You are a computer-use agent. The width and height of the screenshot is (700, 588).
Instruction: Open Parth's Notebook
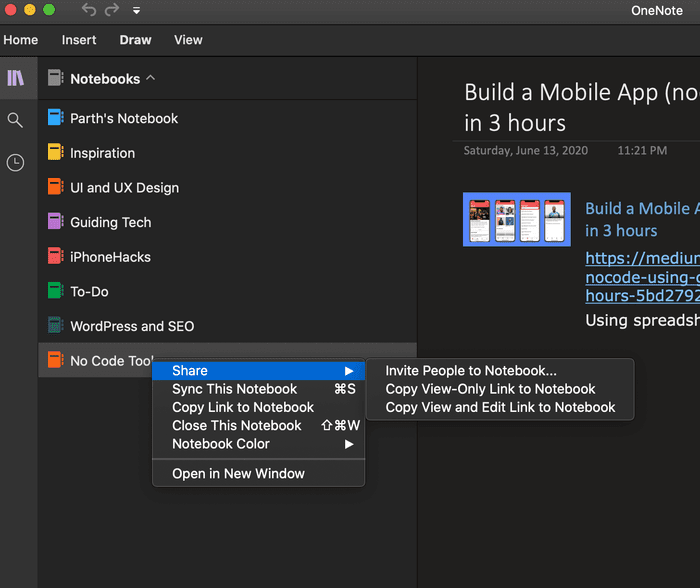pyautogui.click(x=227, y=118)
